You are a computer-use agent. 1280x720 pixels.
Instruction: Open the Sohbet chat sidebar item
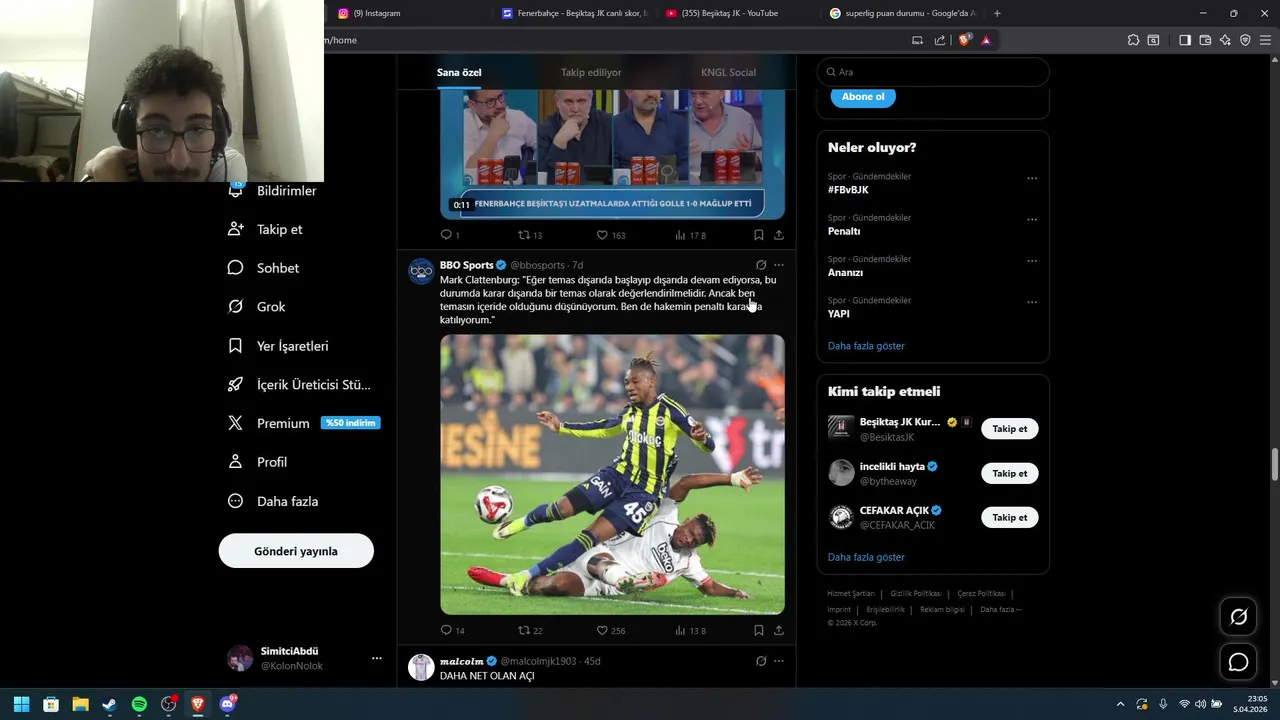263,268
